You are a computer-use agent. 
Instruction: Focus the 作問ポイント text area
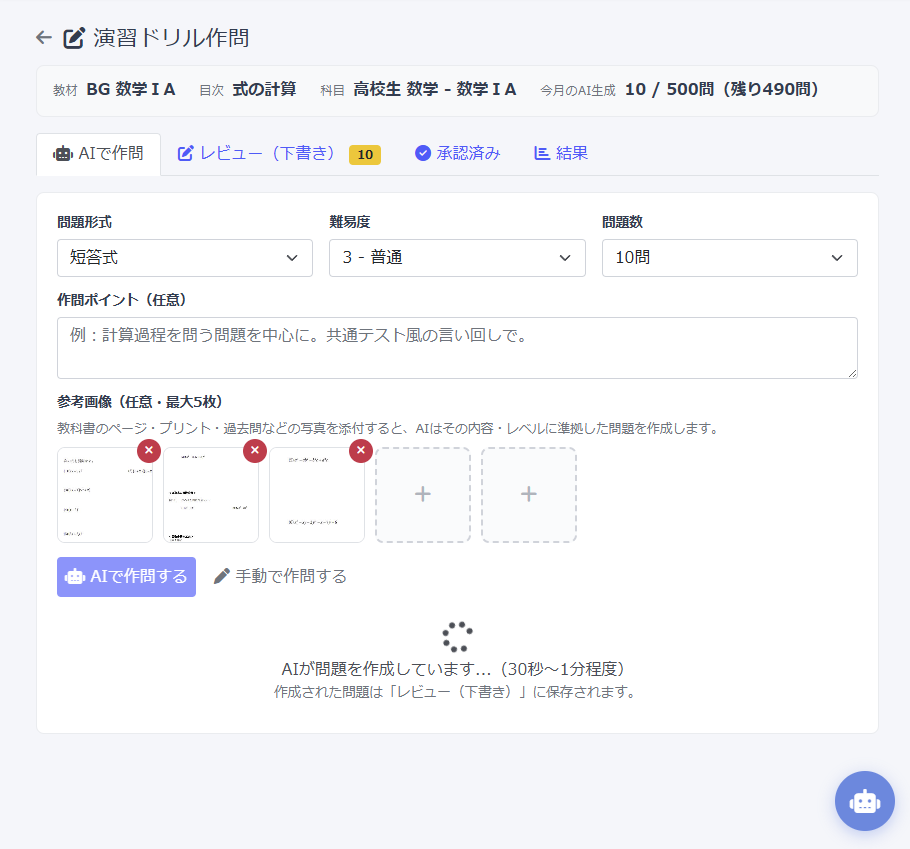(457, 348)
